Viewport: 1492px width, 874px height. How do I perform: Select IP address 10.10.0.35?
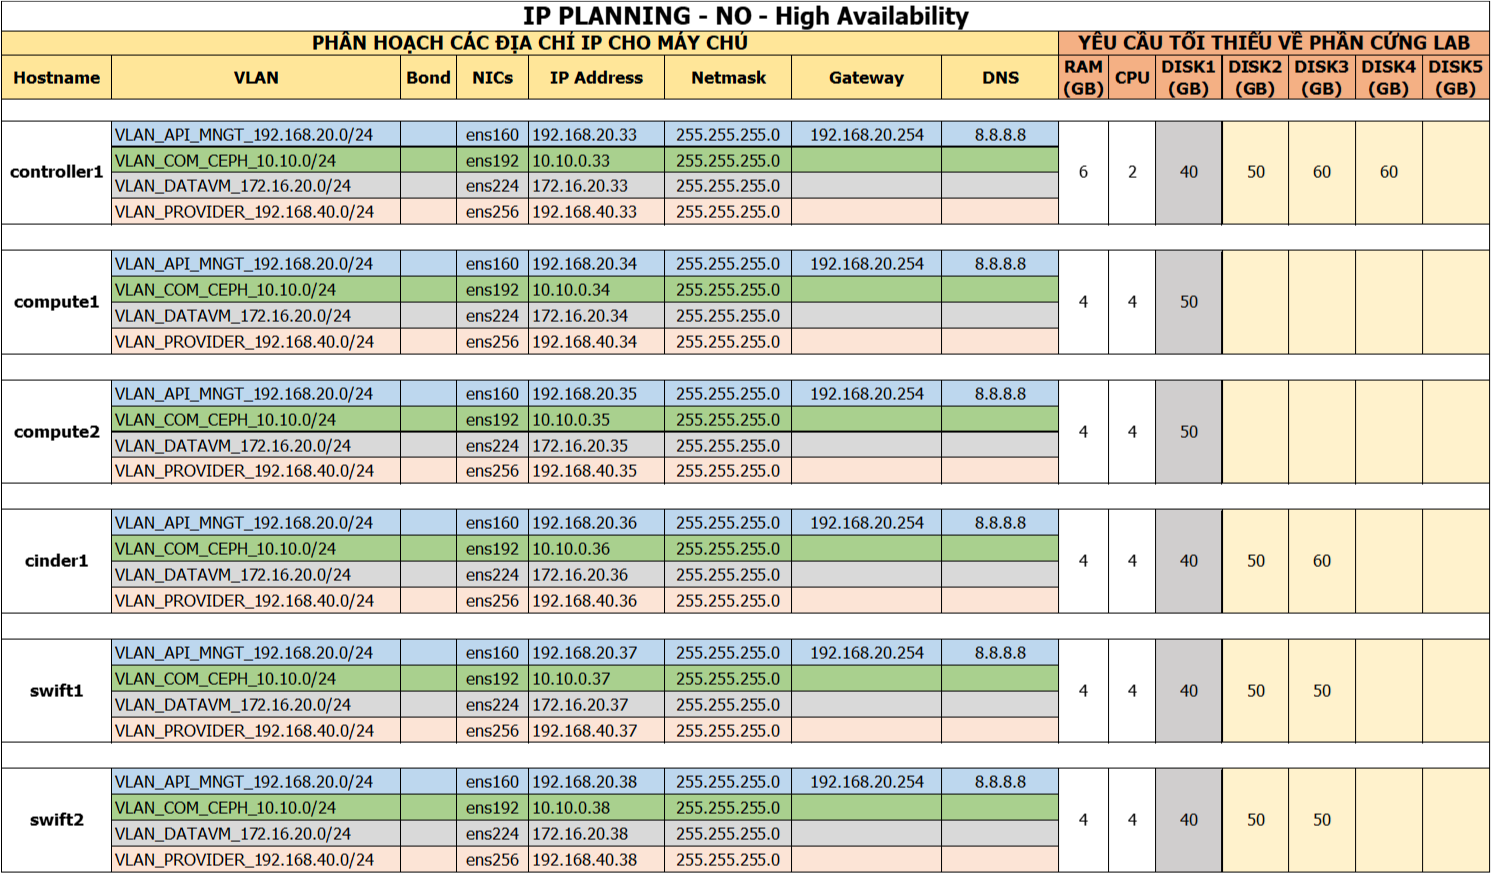point(597,420)
